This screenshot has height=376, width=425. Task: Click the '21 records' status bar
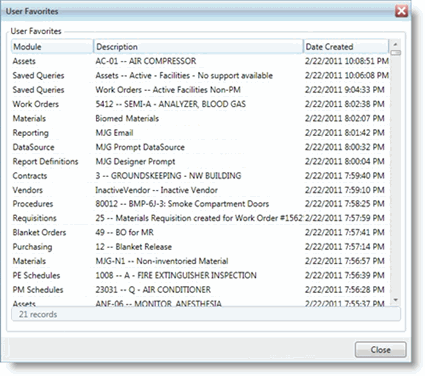tap(206, 314)
